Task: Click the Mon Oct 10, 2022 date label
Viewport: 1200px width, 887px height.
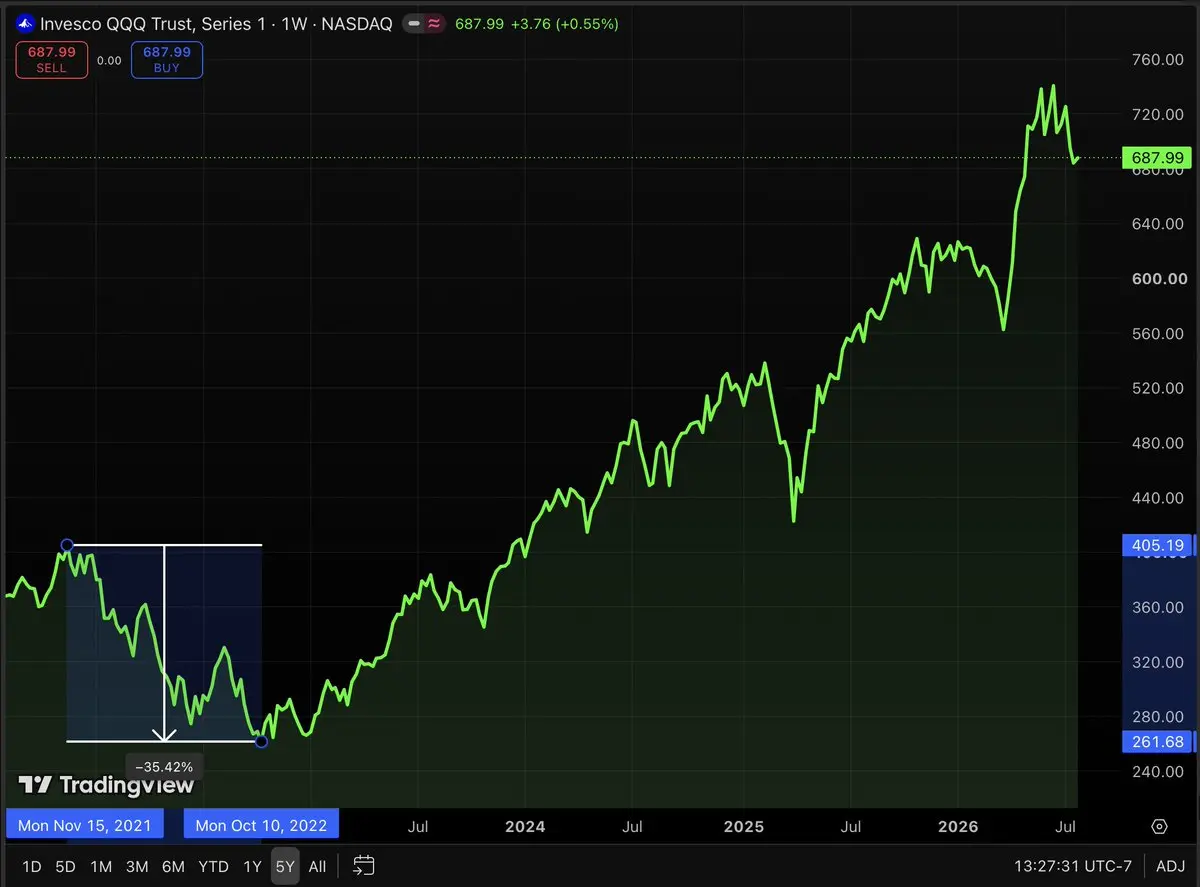Action: (262, 825)
